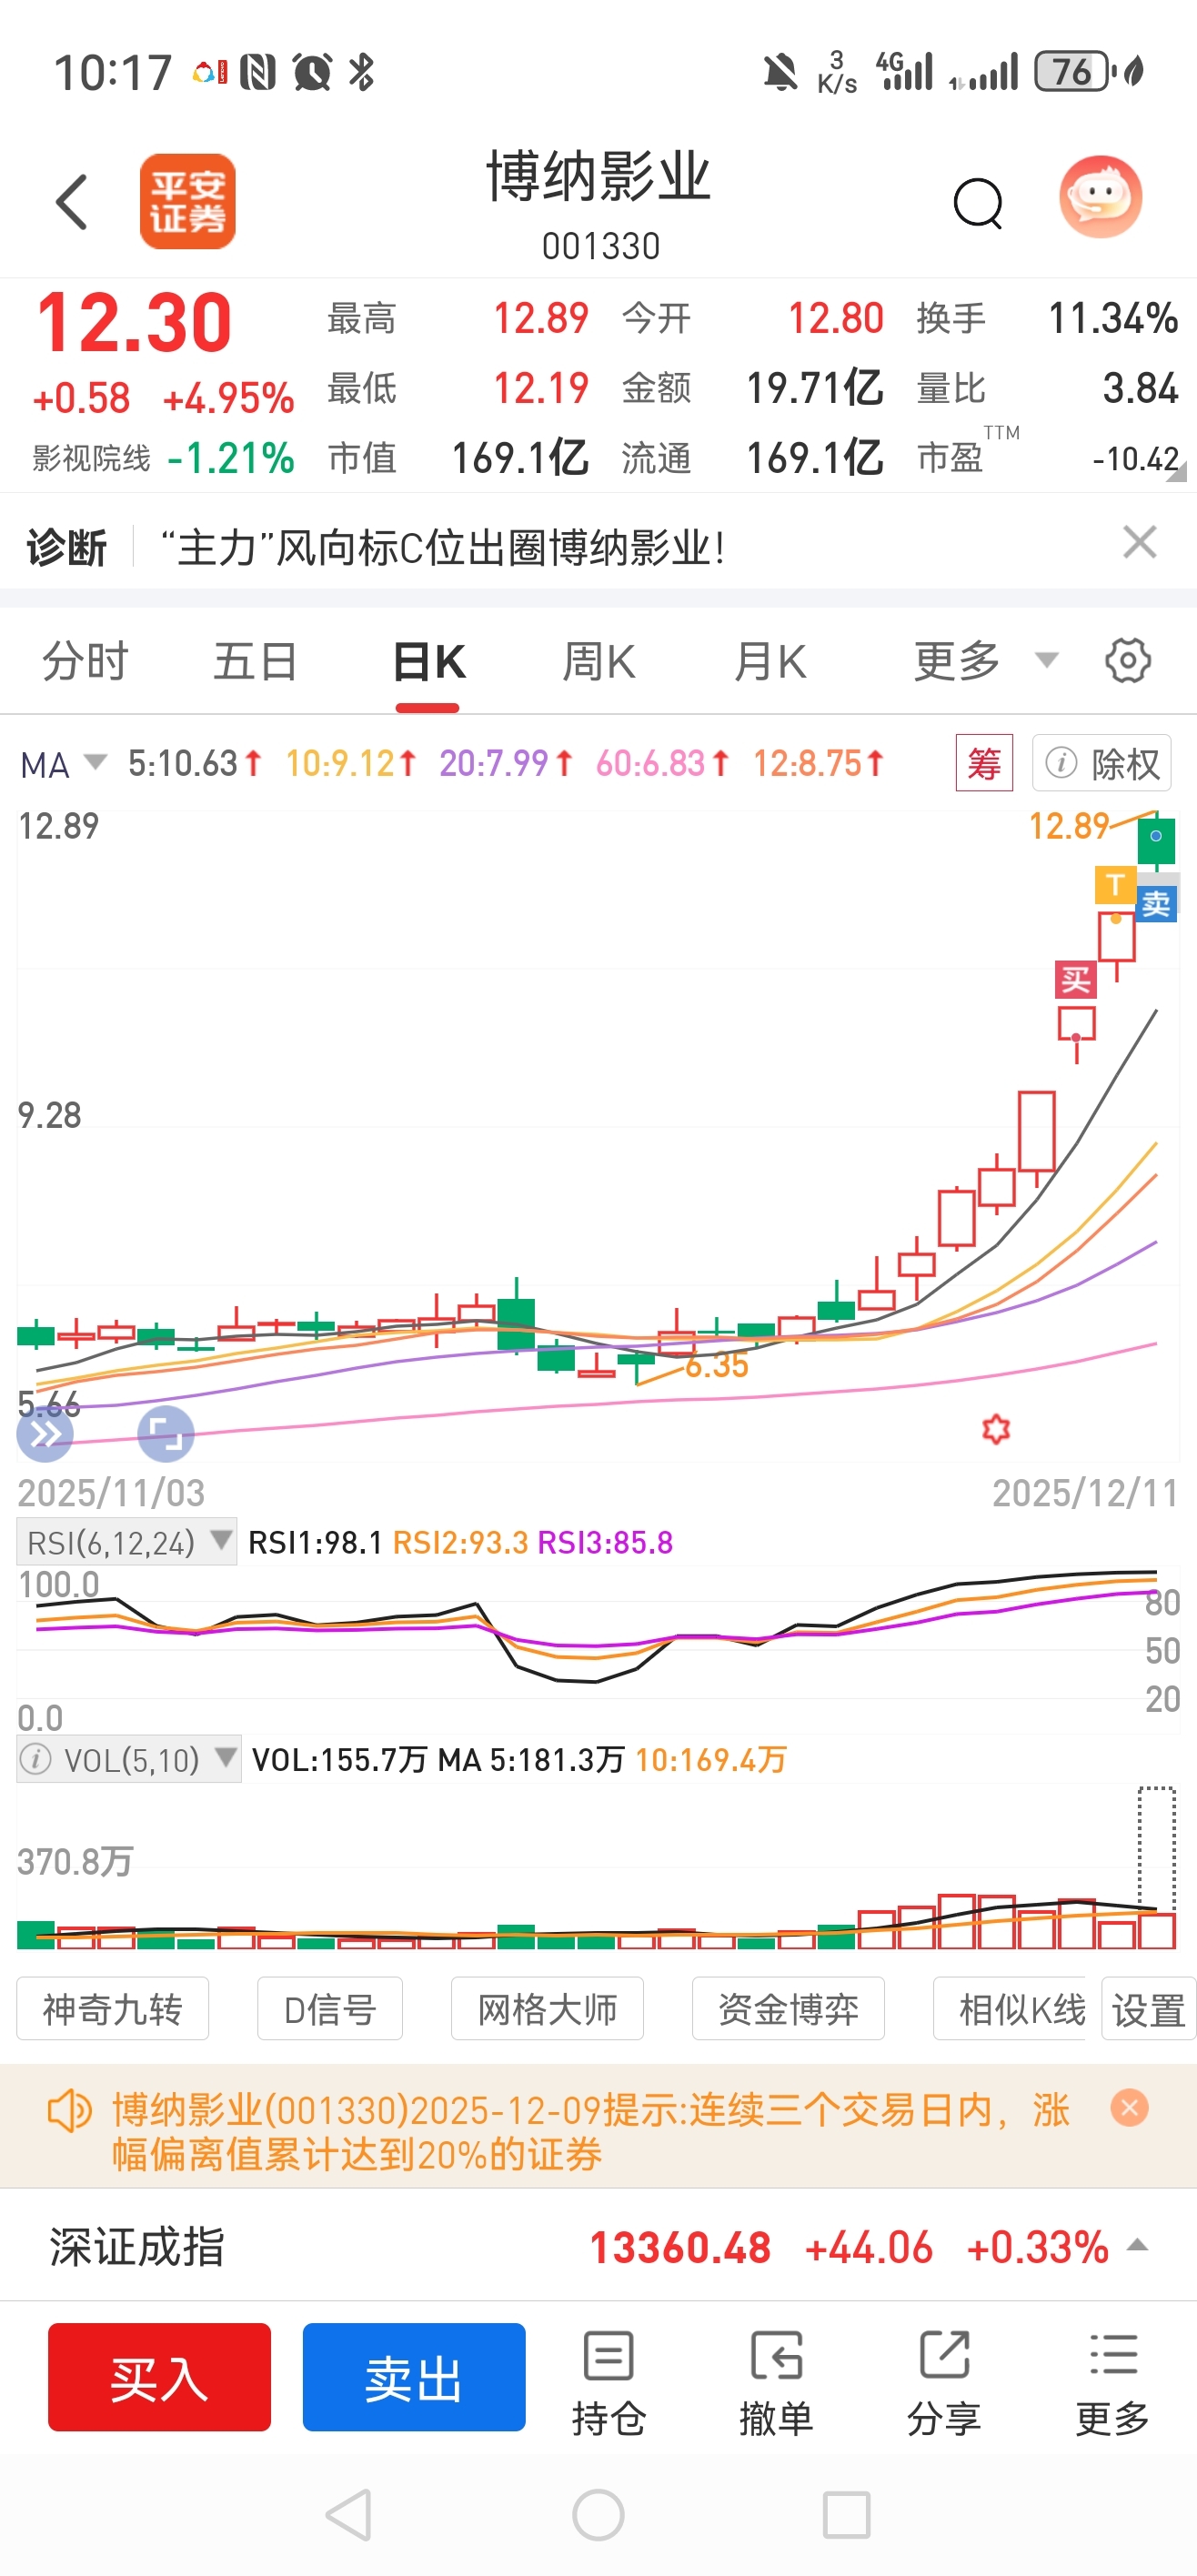Tap the 卖 marker on chart
This screenshot has height=2576, width=1197.
click(1157, 904)
